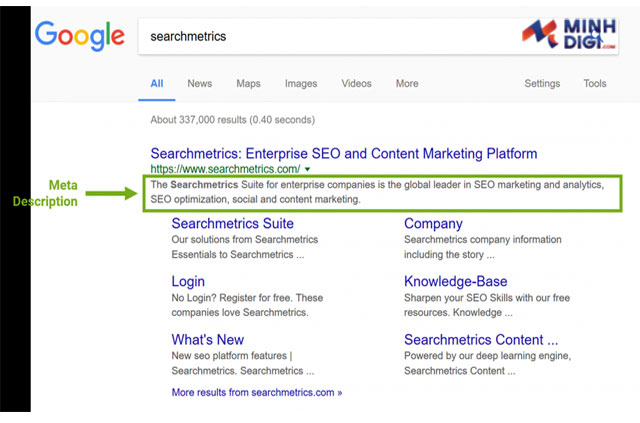
Task: Switch to the Maps tab
Action: tap(248, 84)
